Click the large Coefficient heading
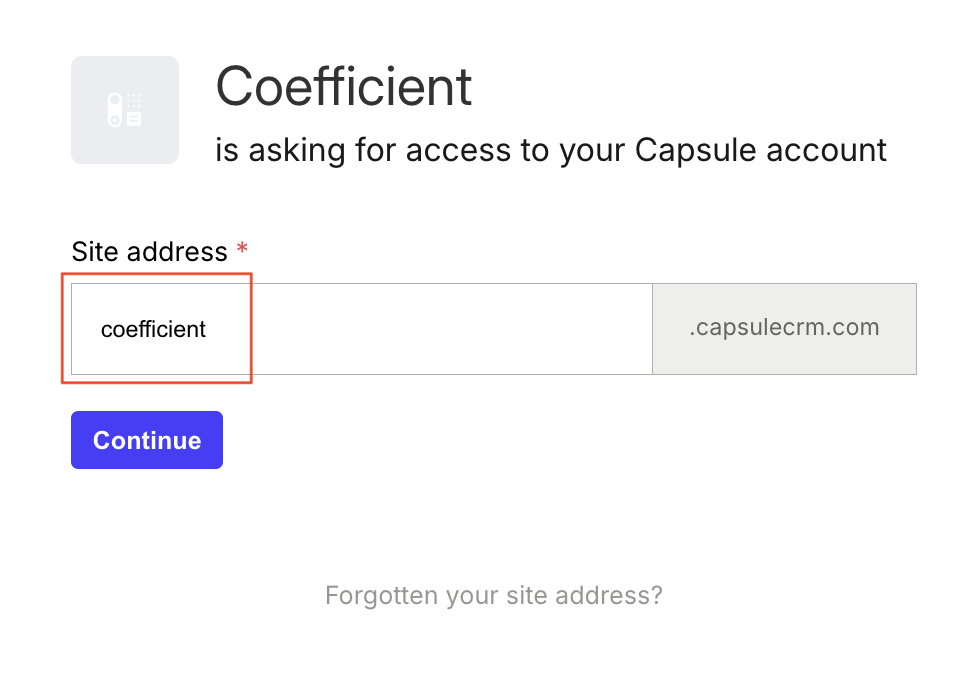 344,87
